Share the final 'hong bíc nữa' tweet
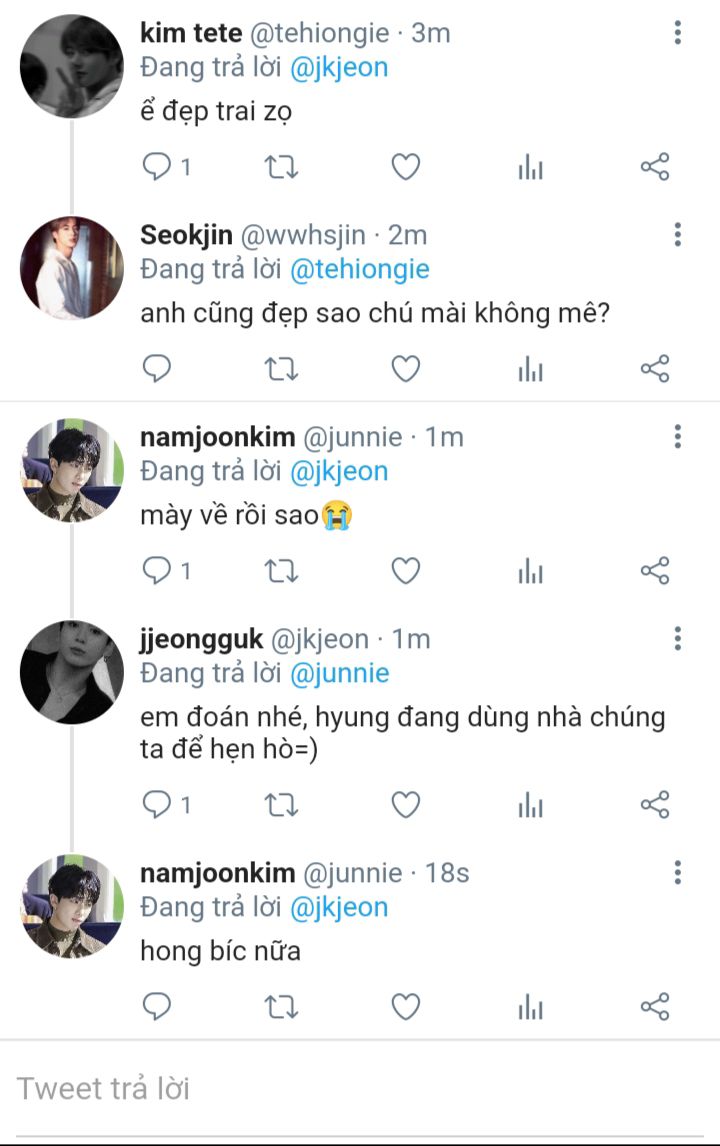 (x=655, y=1006)
